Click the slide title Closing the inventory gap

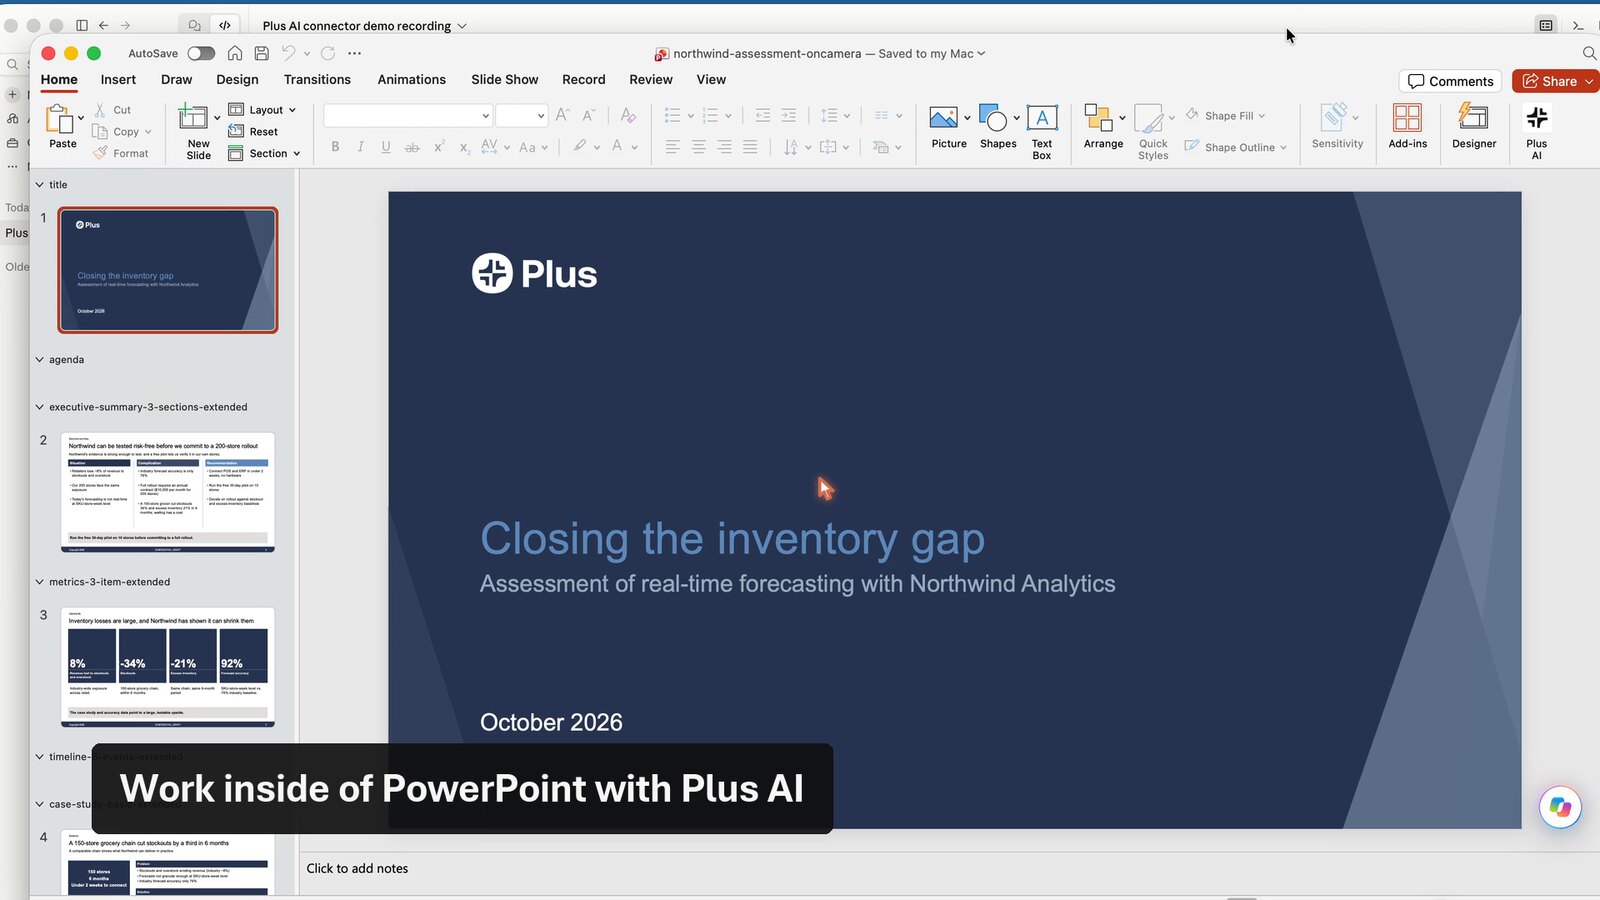click(732, 540)
